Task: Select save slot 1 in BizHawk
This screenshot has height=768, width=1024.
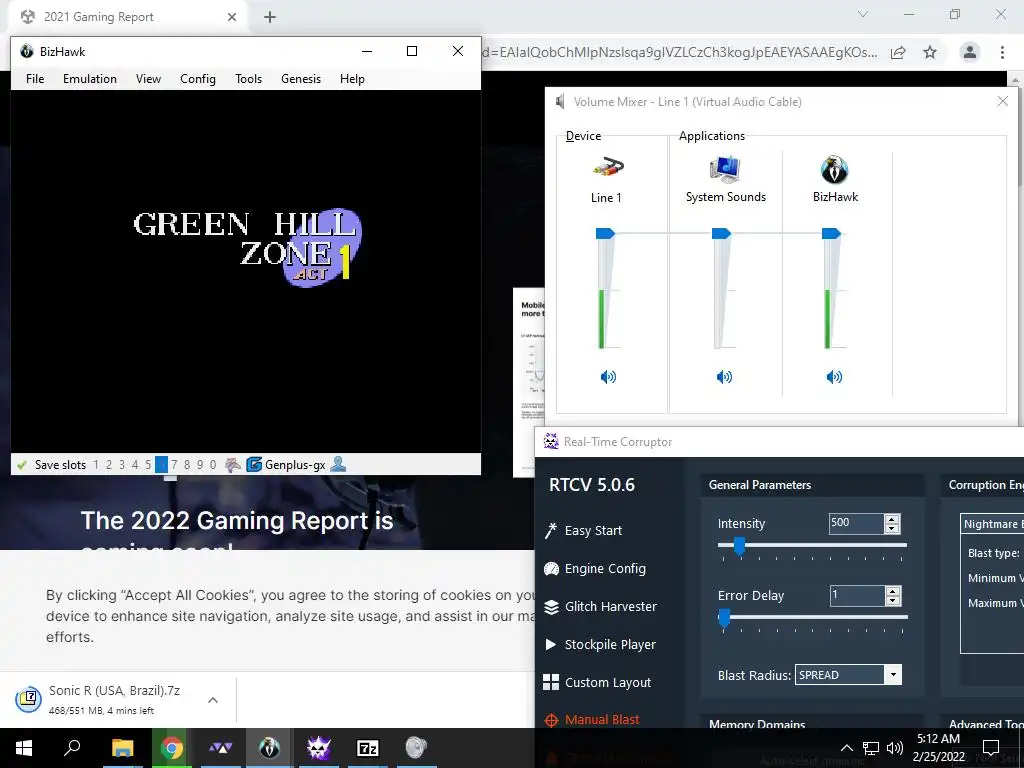Action: tap(96, 465)
